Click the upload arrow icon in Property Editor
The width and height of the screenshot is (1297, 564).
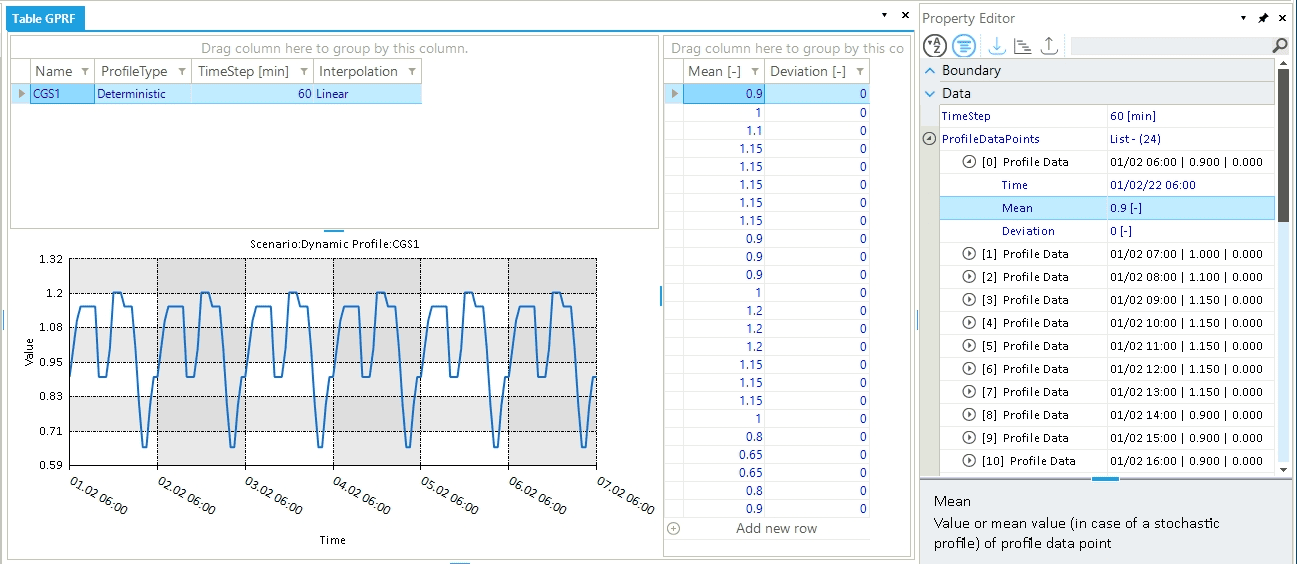1048,45
